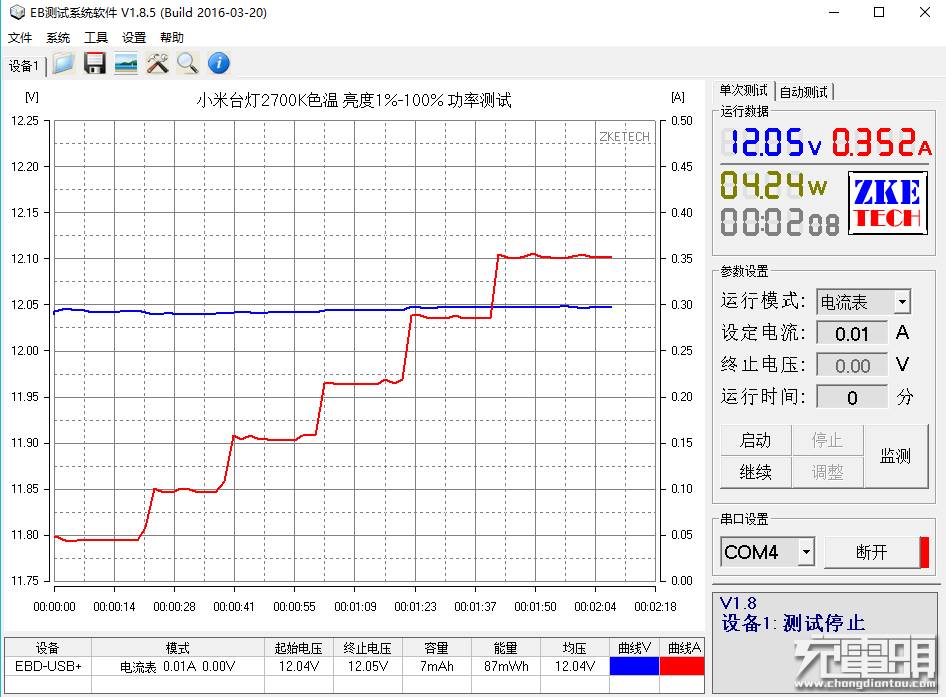Close the EB test software window
Viewport: 946px width, 697px height.
click(924, 12)
